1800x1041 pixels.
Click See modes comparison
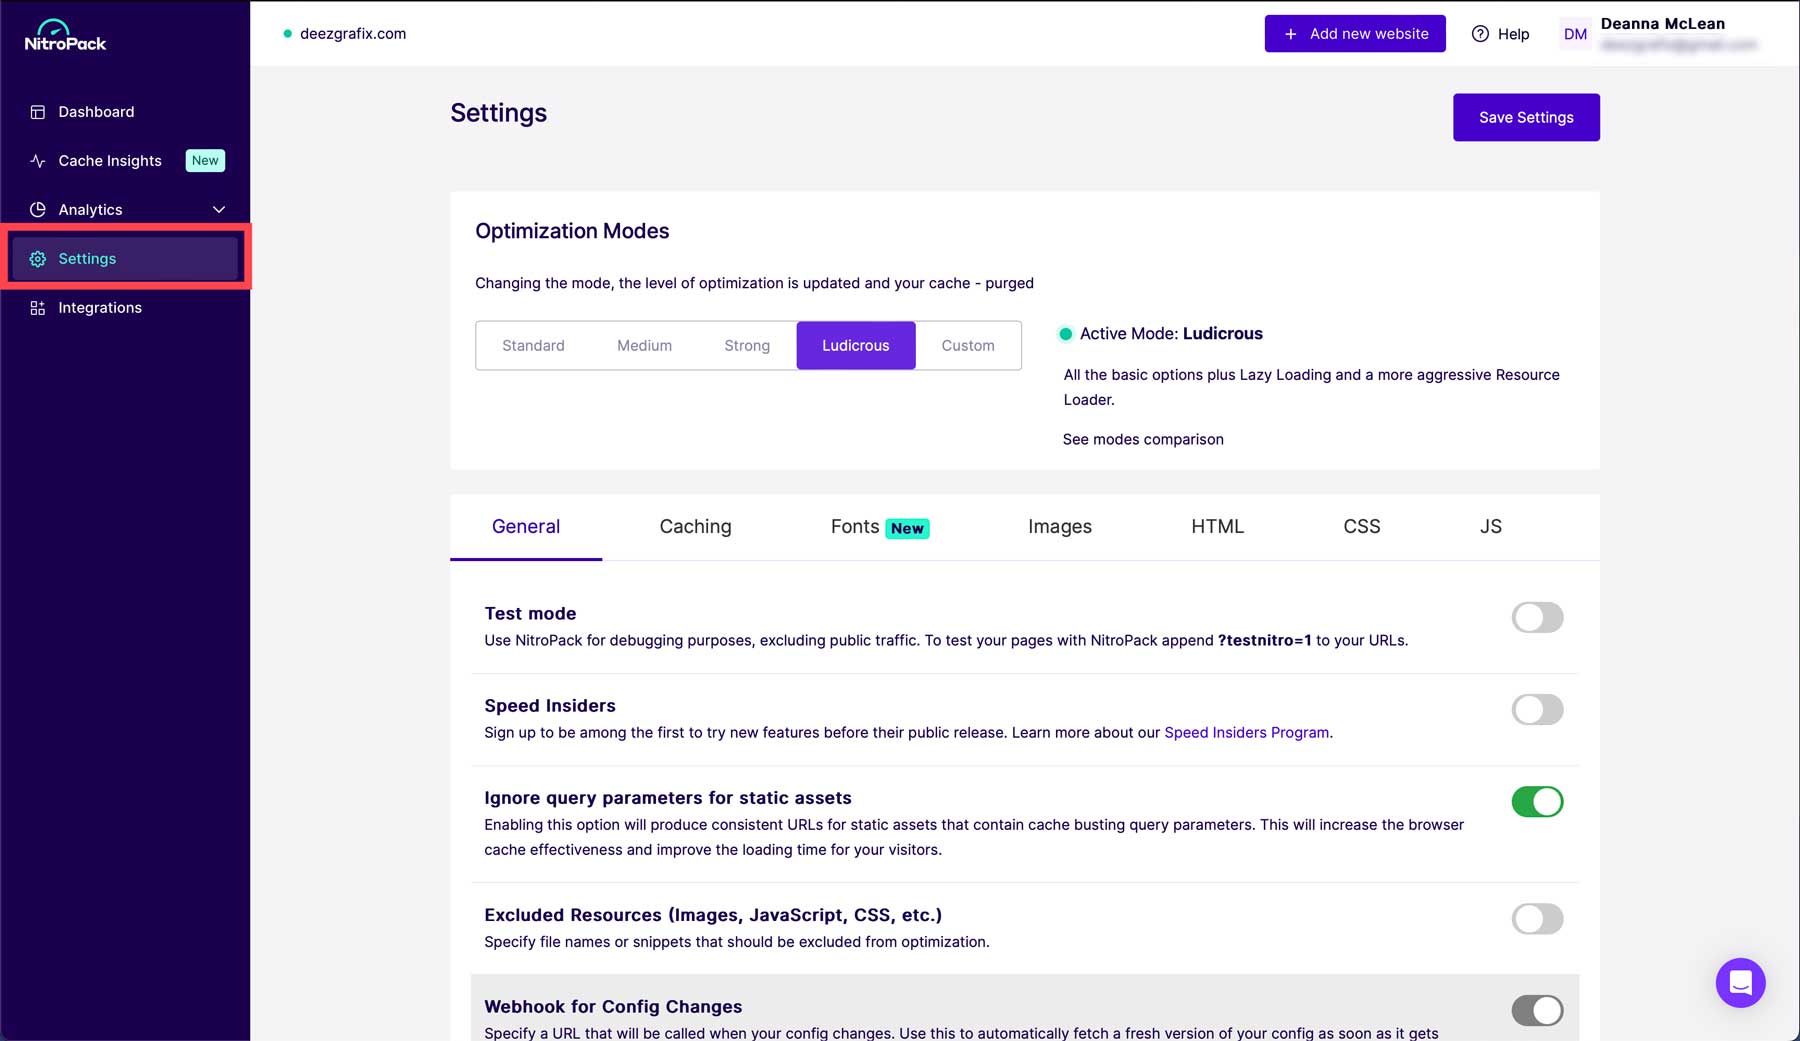tap(1143, 439)
